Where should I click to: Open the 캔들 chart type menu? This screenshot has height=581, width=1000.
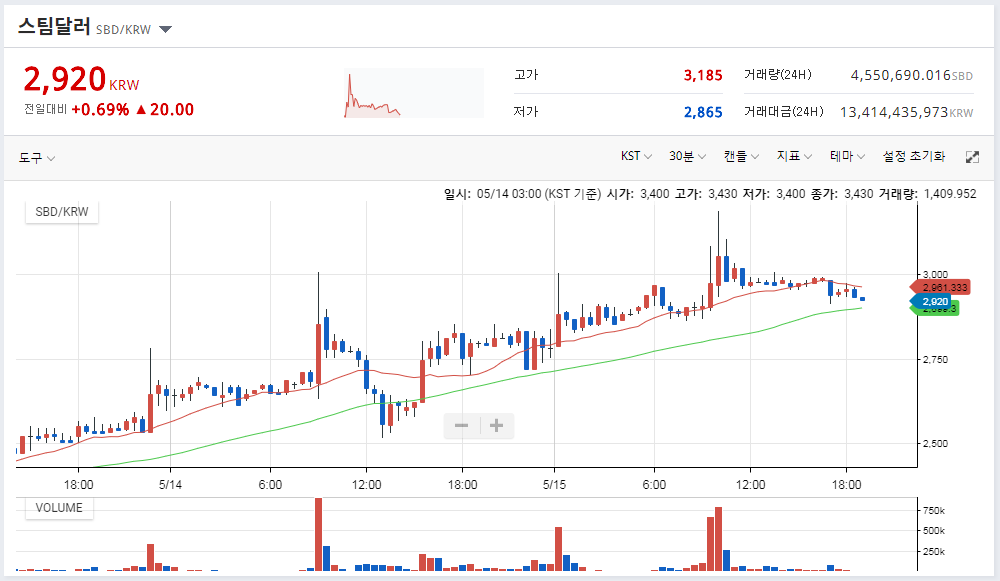740,156
